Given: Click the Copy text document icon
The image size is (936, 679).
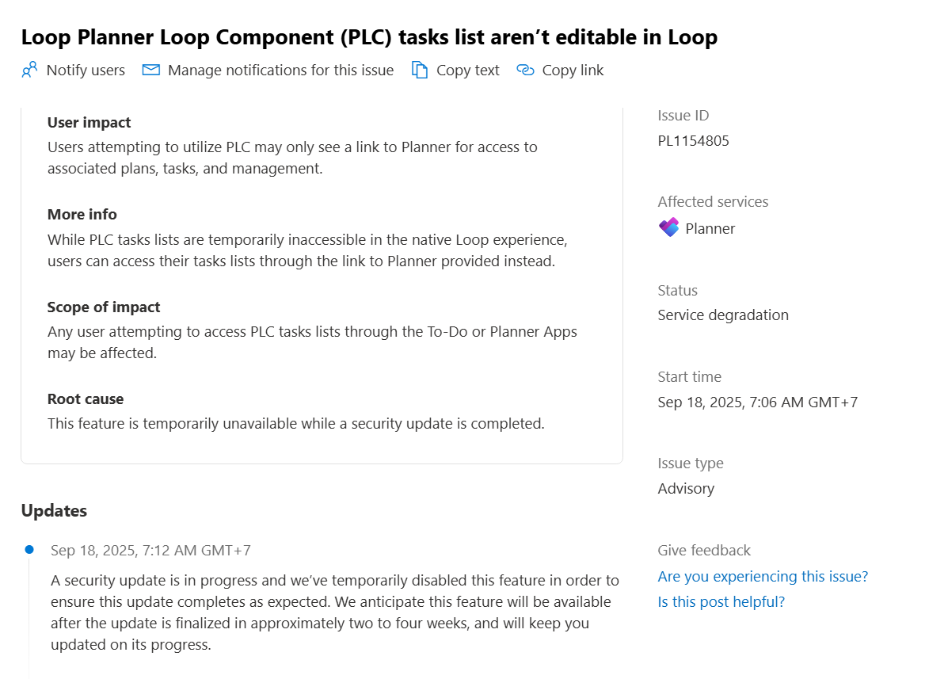Looking at the screenshot, I should pos(420,70).
